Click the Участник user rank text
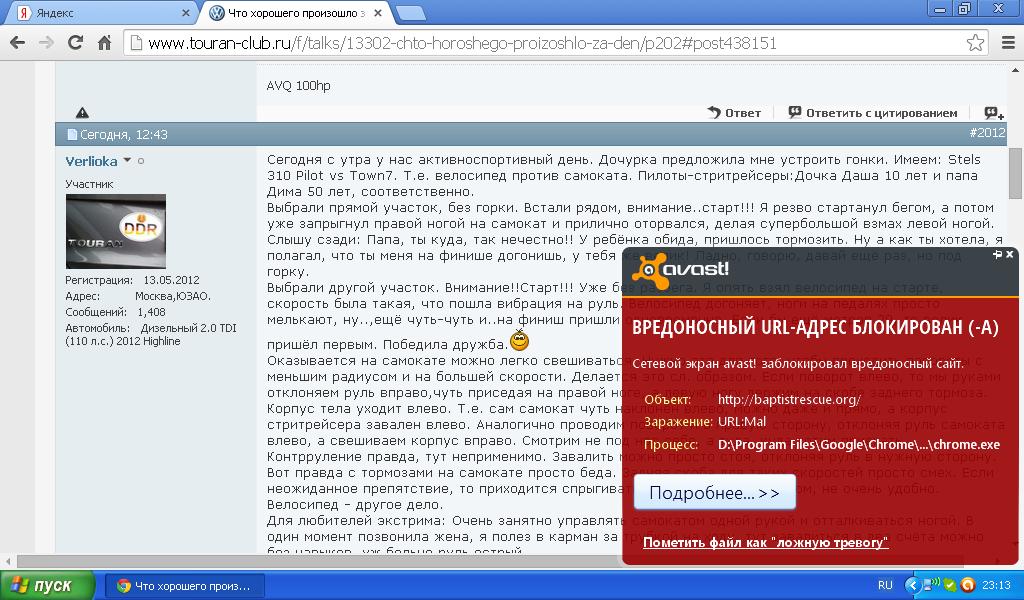The width and height of the screenshot is (1024, 600). click(89, 184)
